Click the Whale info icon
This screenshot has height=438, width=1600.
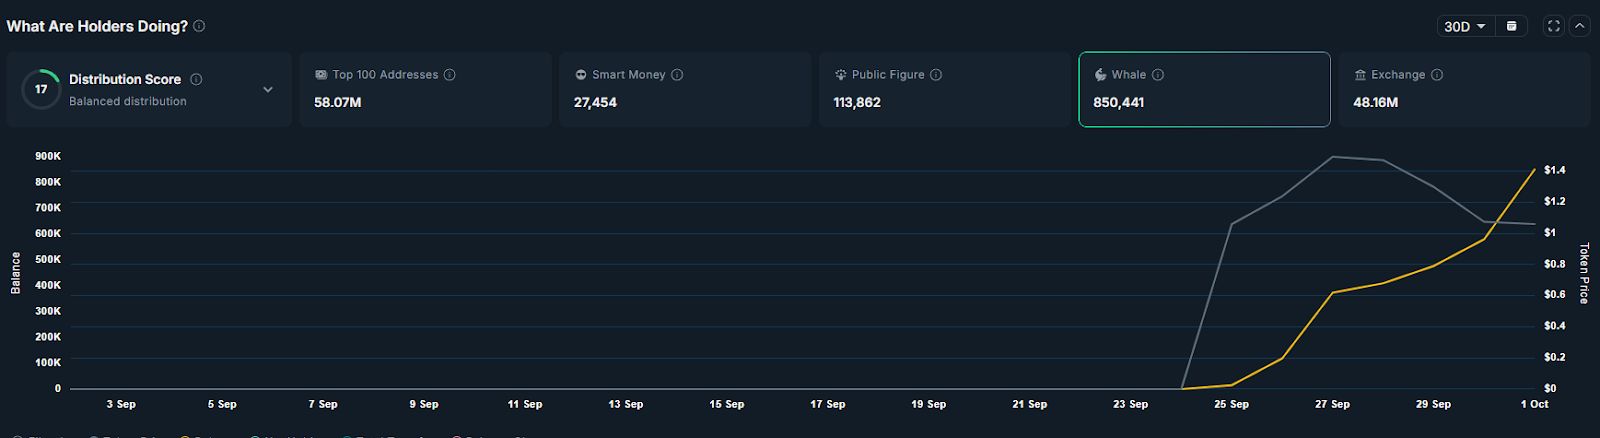pos(1158,75)
